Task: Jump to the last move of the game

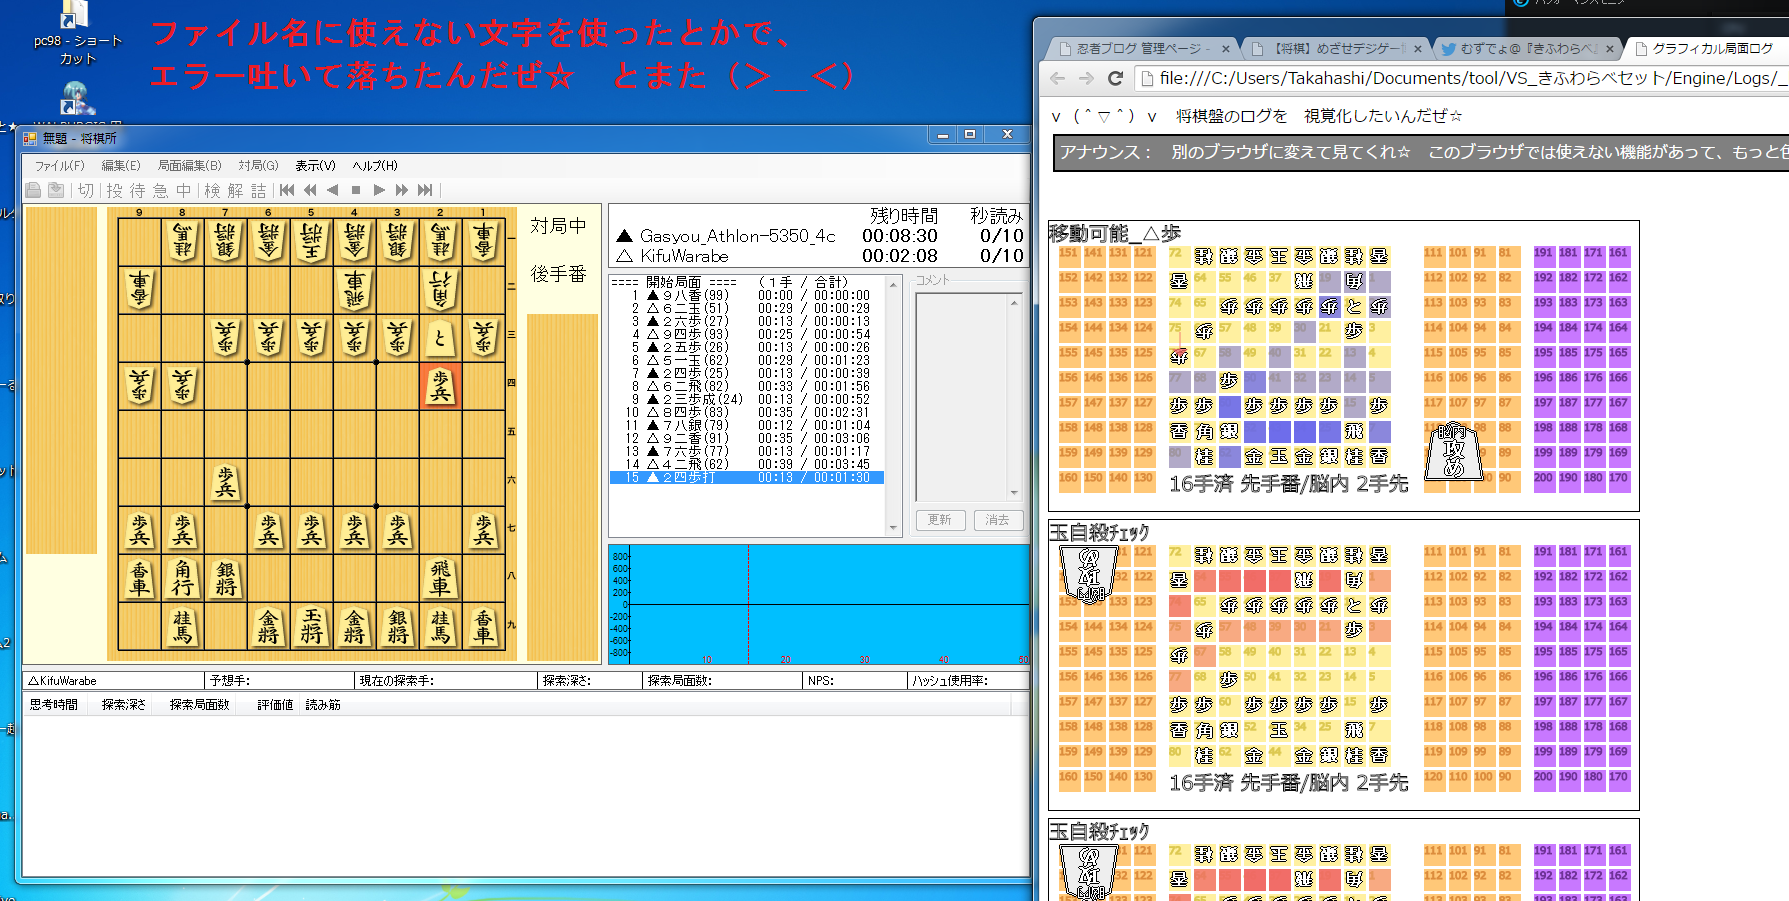Action: point(425,190)
